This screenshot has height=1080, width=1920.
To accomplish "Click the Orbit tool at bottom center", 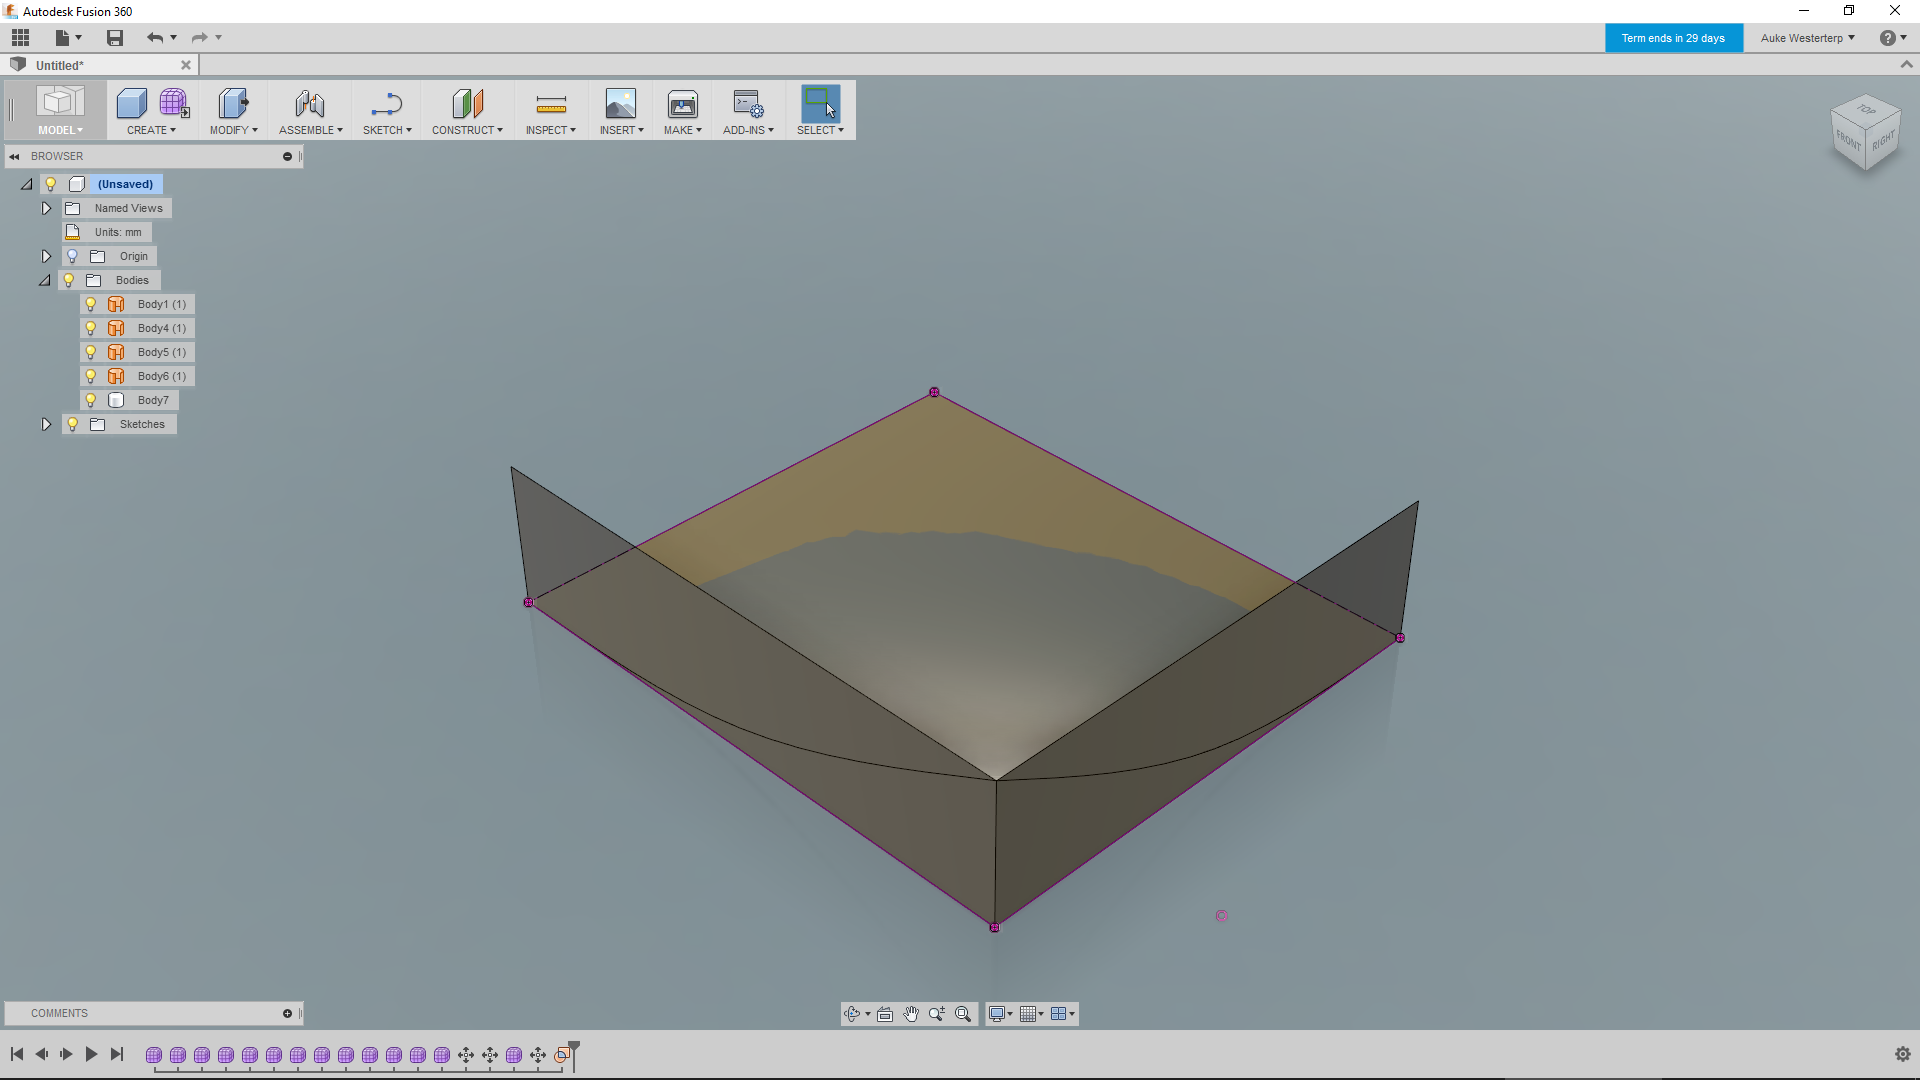I will pyautogui.click(x=853, y=1013).
